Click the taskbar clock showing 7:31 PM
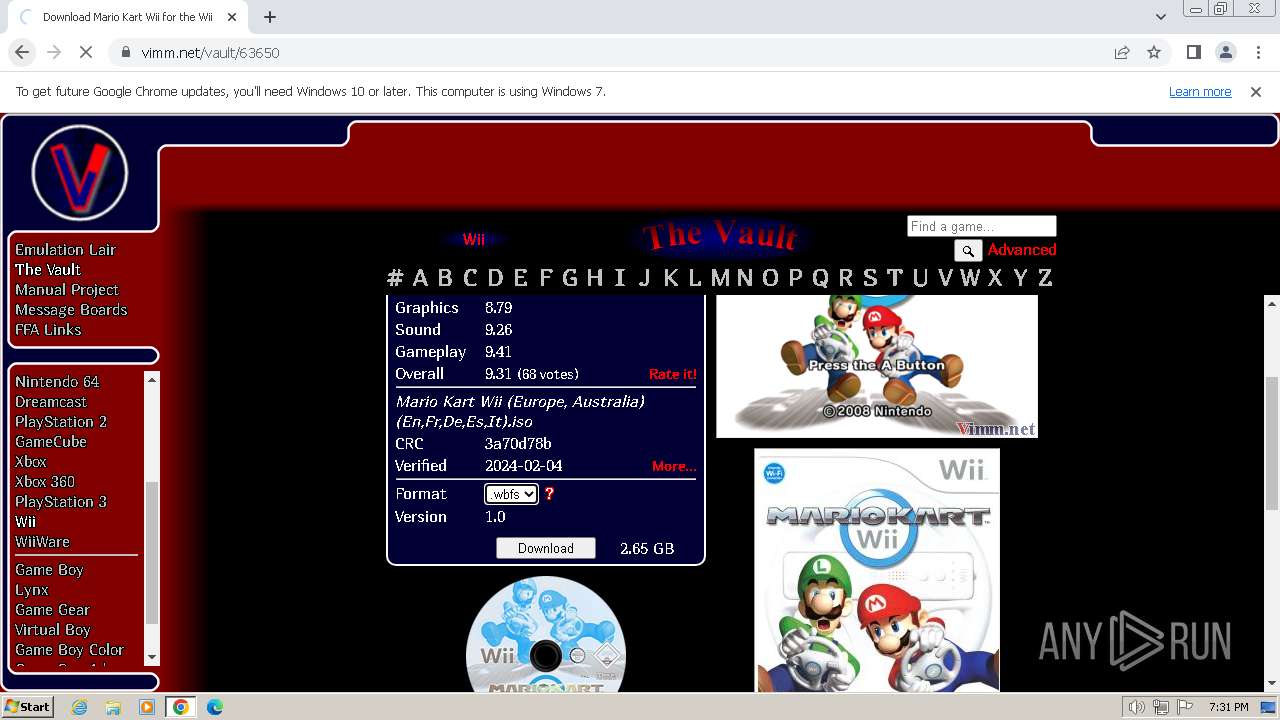Screen dimensions: 1280x720 coord(1228,707)
